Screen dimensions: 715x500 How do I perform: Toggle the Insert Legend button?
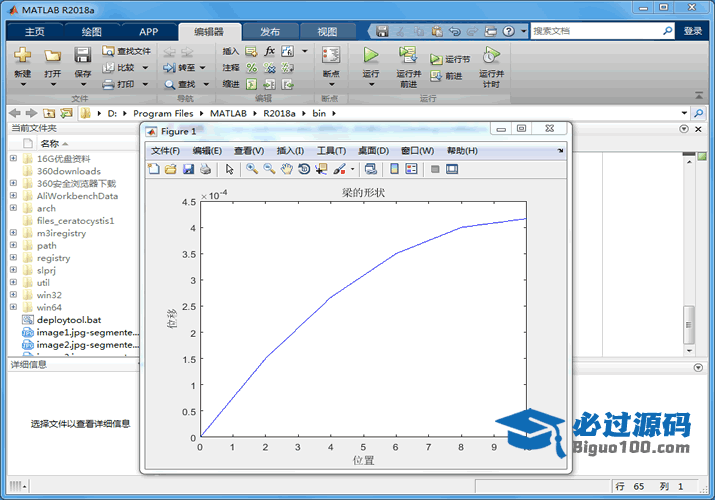click(x=411, y=169)
